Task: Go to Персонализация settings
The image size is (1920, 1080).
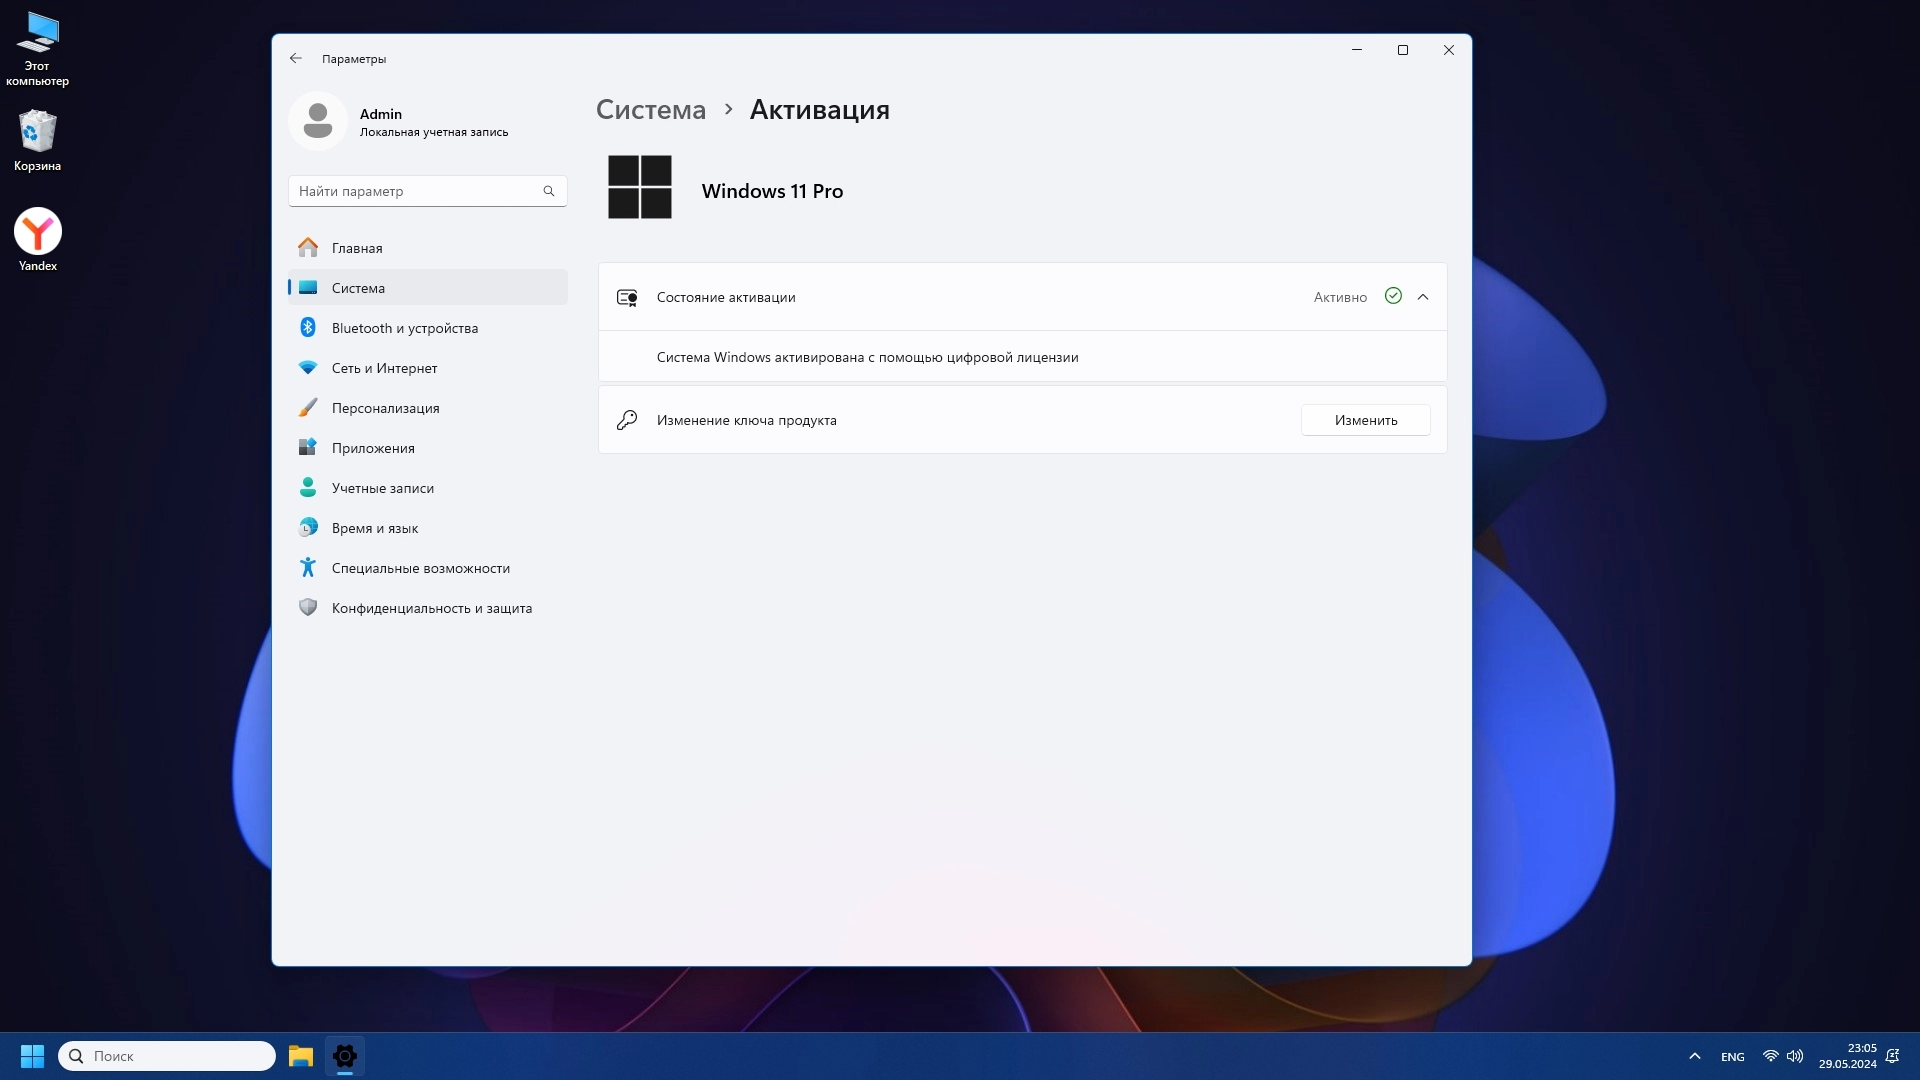Action: tap(385, 408)
